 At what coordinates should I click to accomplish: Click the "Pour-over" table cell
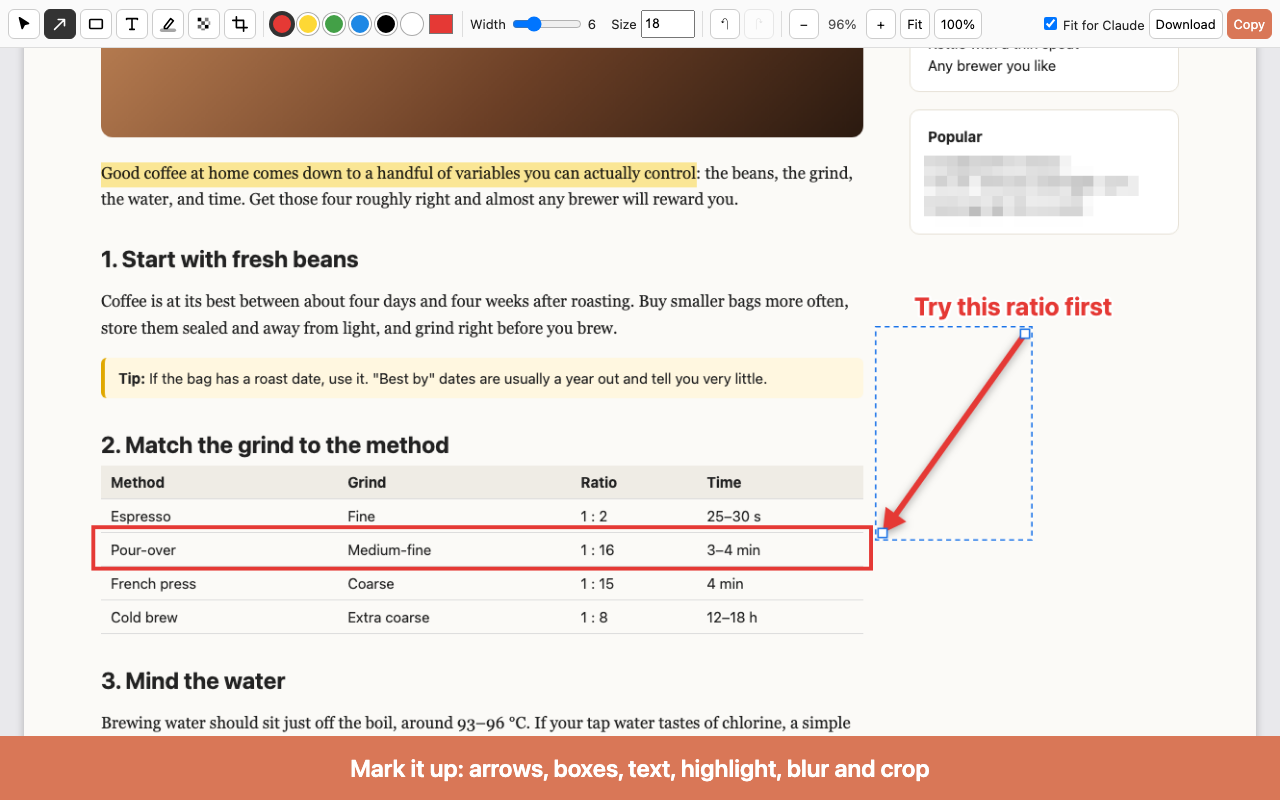coord(143,550)
